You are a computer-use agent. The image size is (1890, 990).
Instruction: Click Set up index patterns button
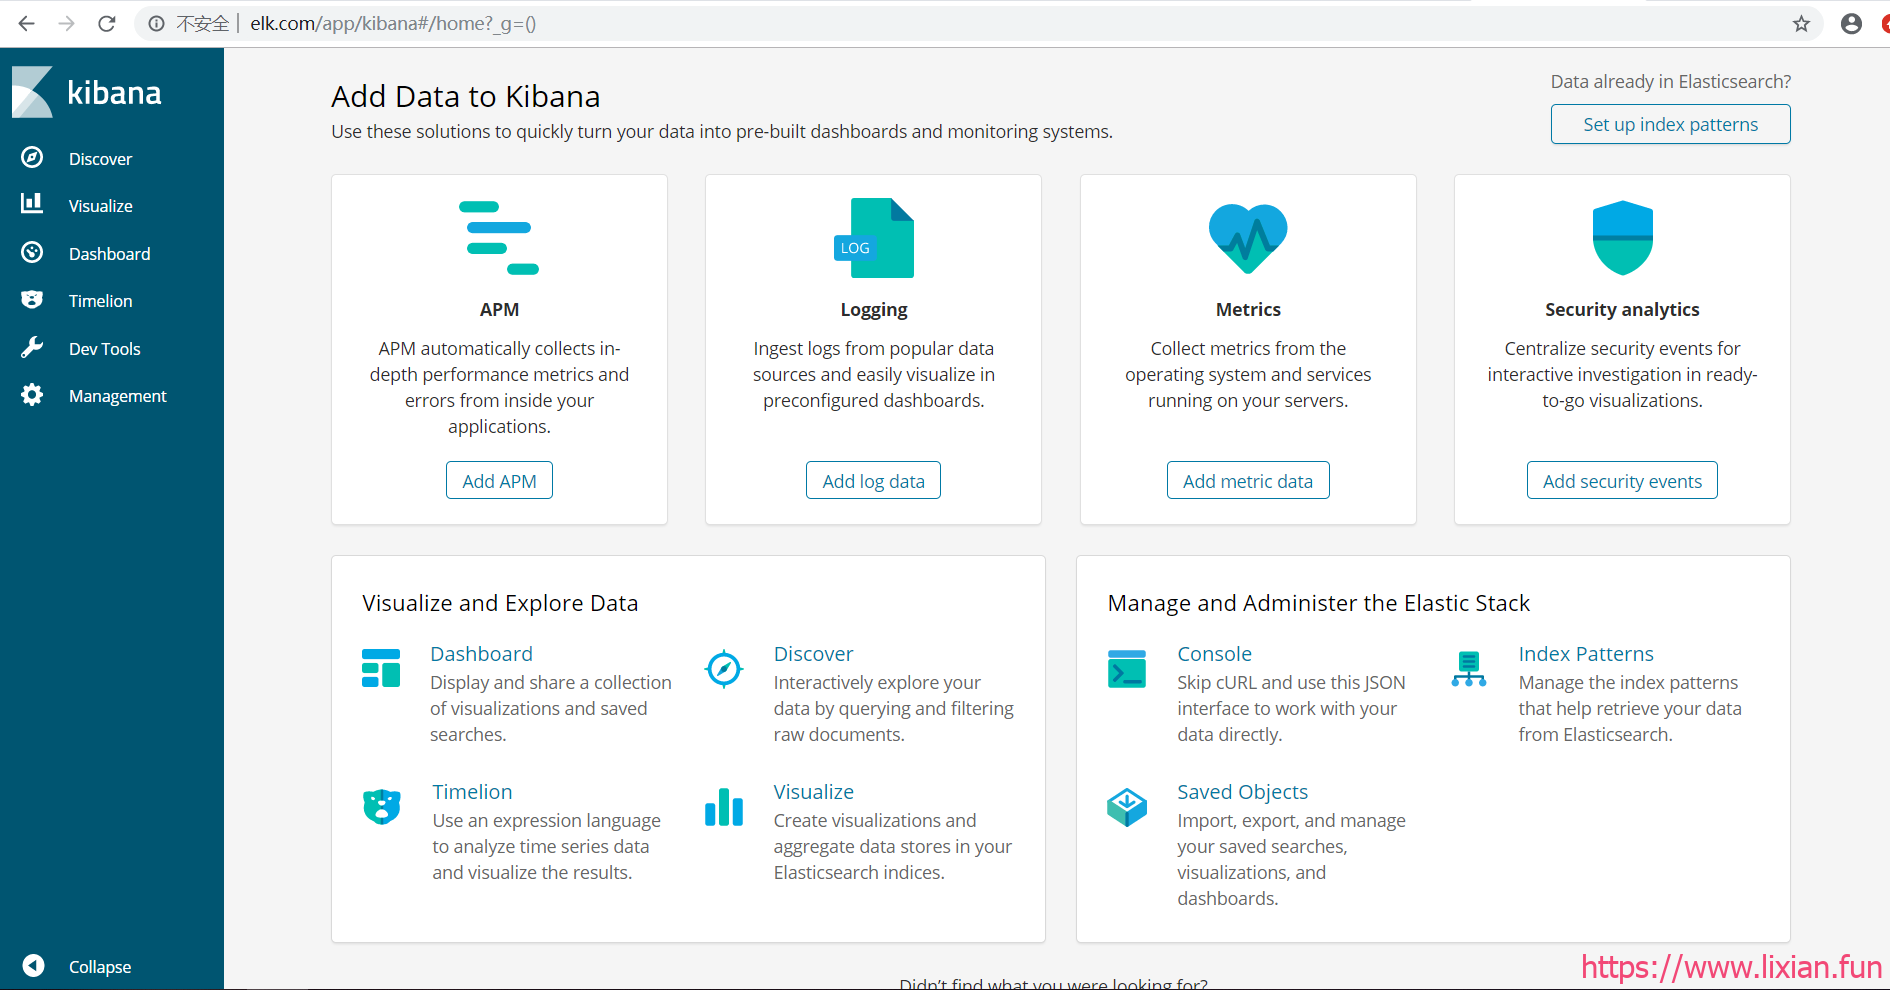coord(1670,124)
